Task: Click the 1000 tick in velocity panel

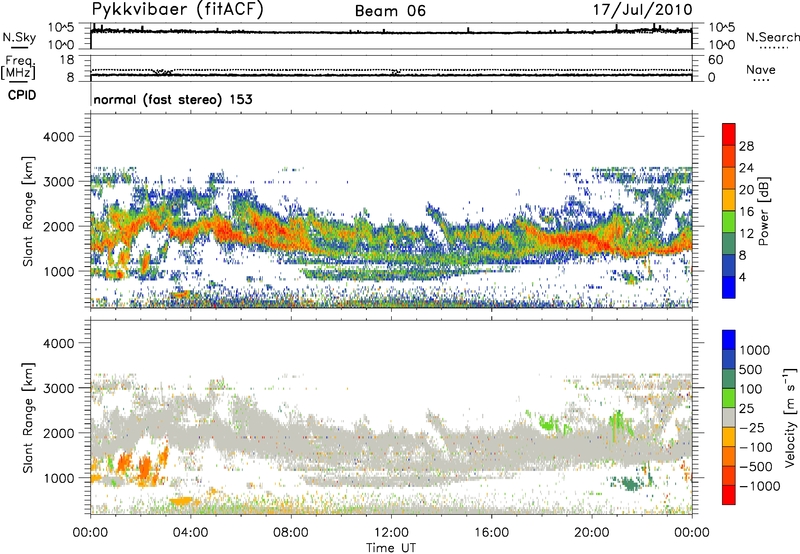Action: [58, 478]
